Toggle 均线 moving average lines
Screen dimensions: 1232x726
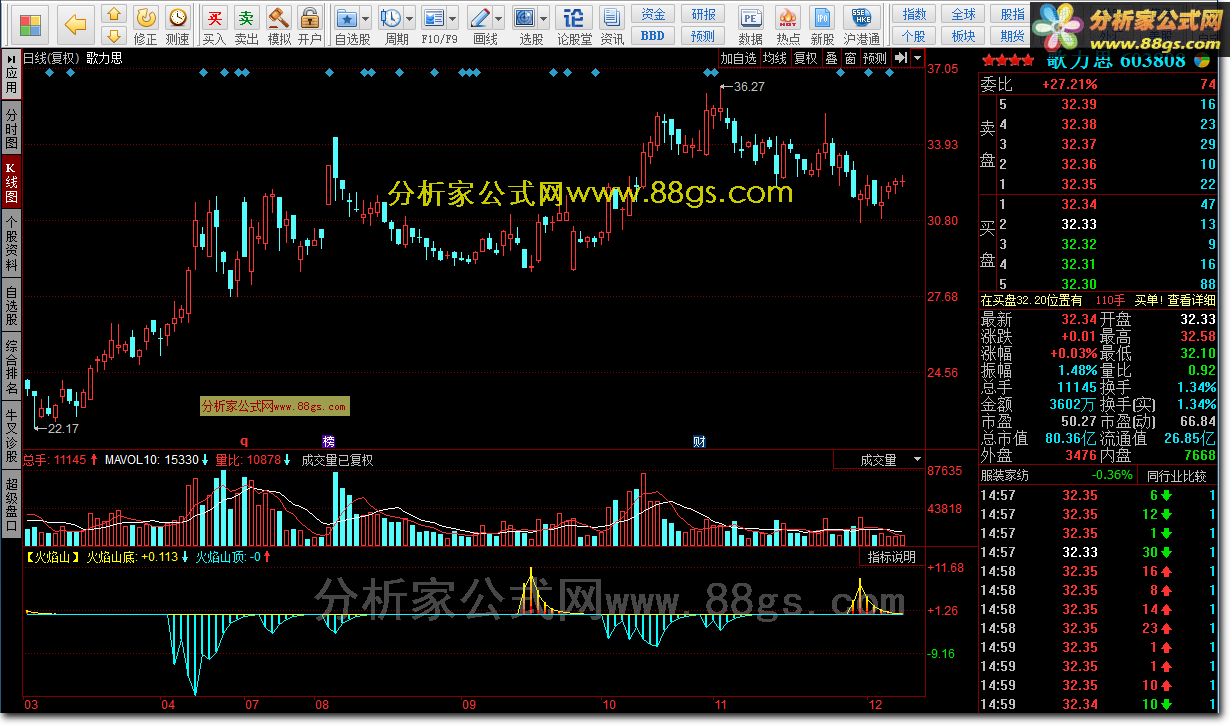point(774,58)
